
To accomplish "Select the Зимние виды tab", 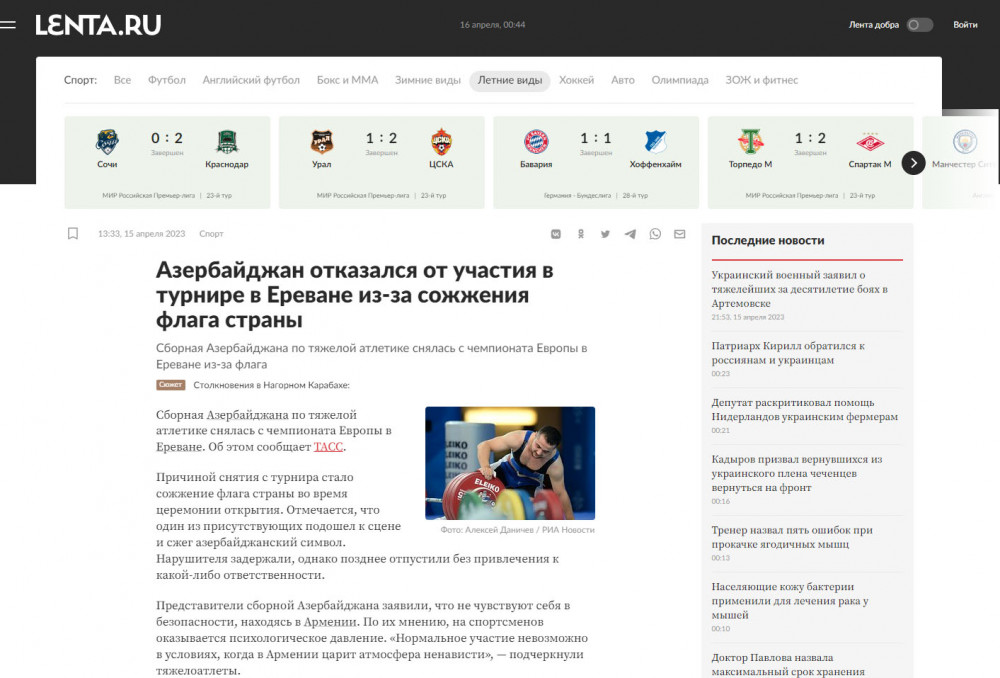I will point(427,80).
